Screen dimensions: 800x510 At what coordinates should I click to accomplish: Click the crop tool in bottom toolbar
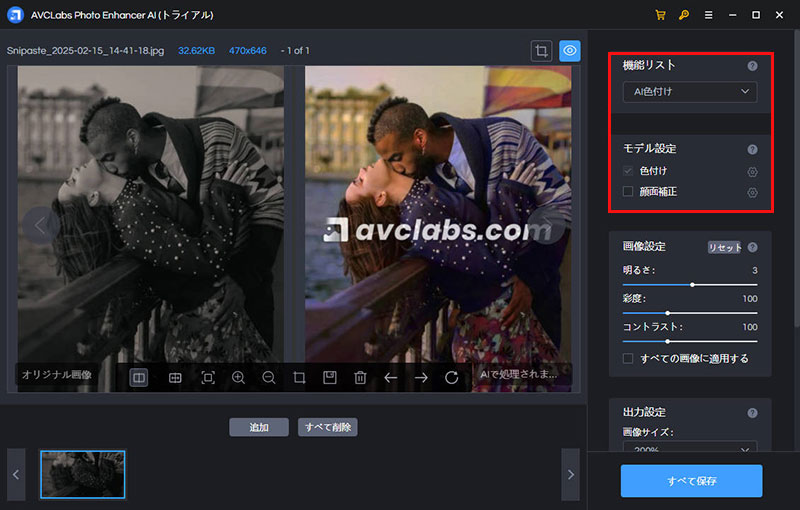pos(299,378)
